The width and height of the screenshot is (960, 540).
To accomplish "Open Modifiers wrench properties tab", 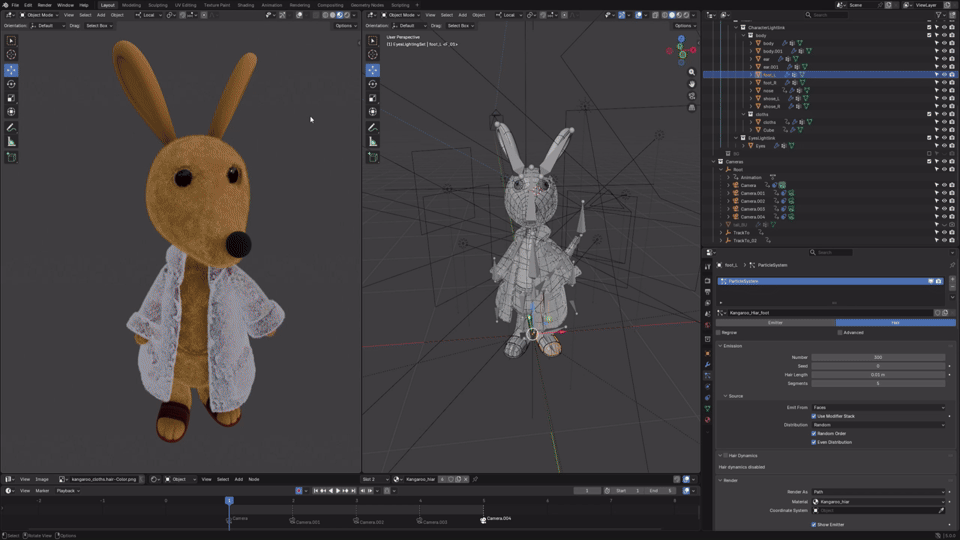I will [x=708, y=365].
